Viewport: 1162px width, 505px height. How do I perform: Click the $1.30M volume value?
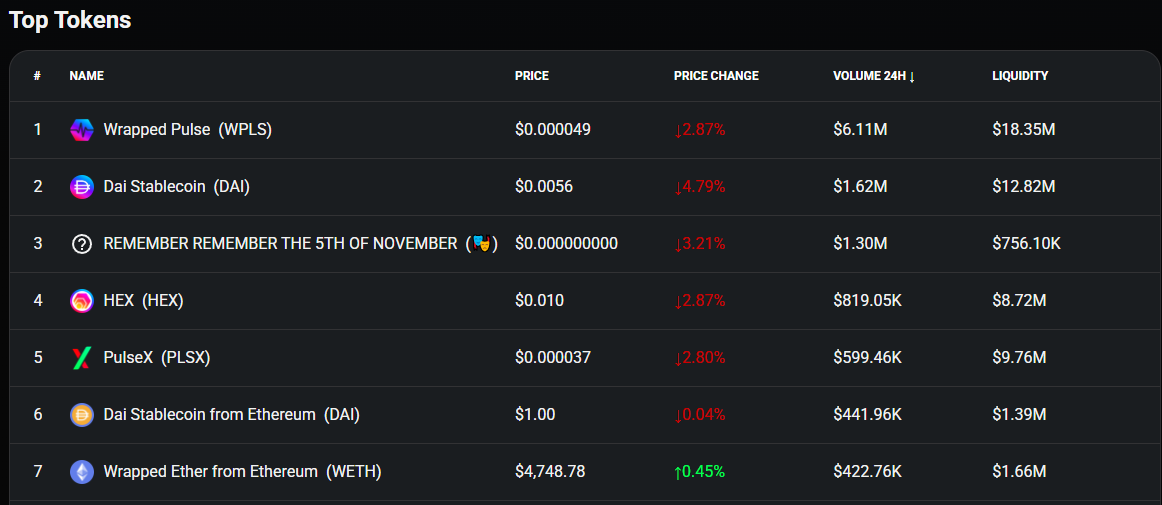pos(860,243)
